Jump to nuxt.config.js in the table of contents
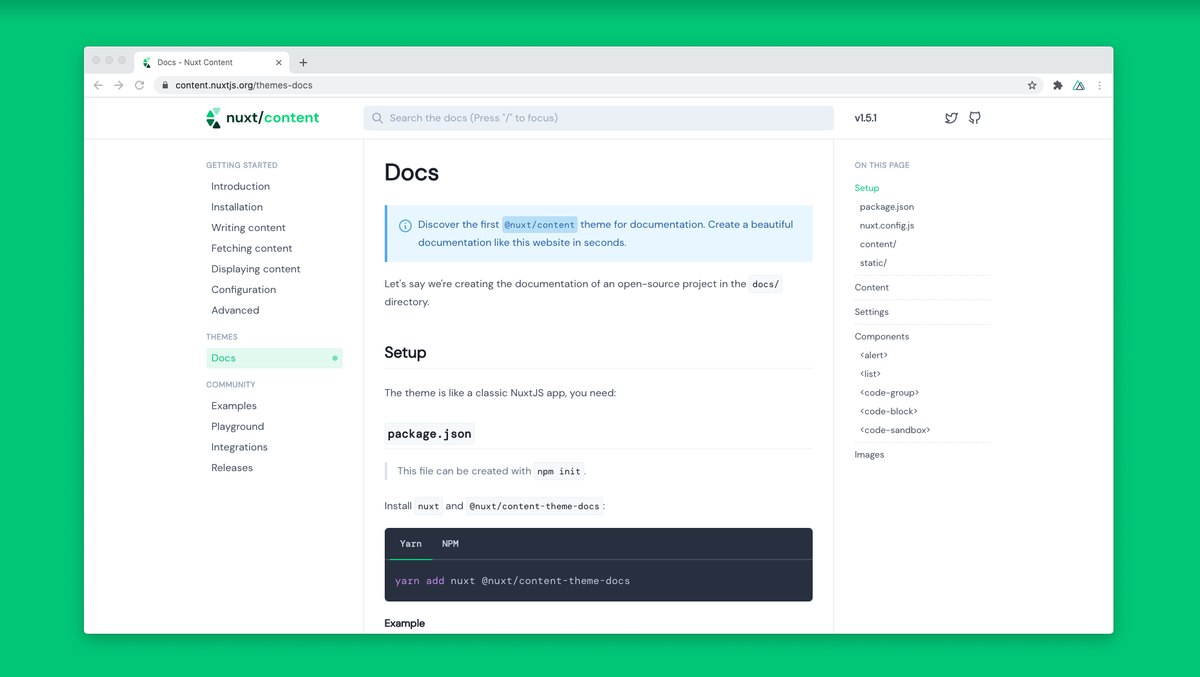The height and width of the screenshot is (677, 1200). point(887,226)
